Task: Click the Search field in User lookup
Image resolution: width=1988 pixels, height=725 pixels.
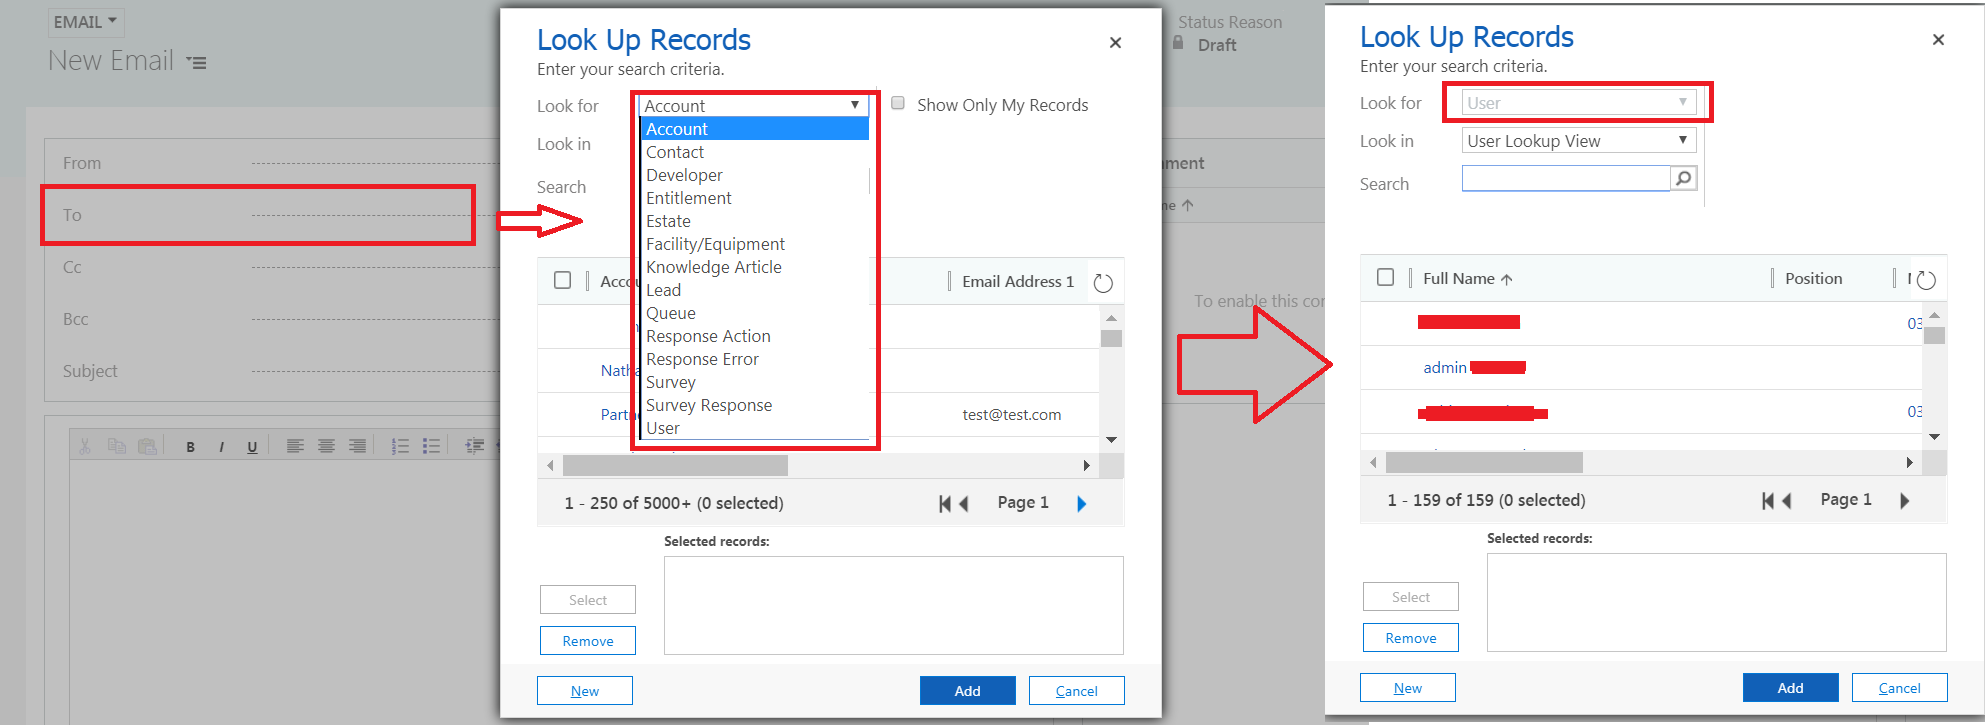Action: coord(1565,179)
